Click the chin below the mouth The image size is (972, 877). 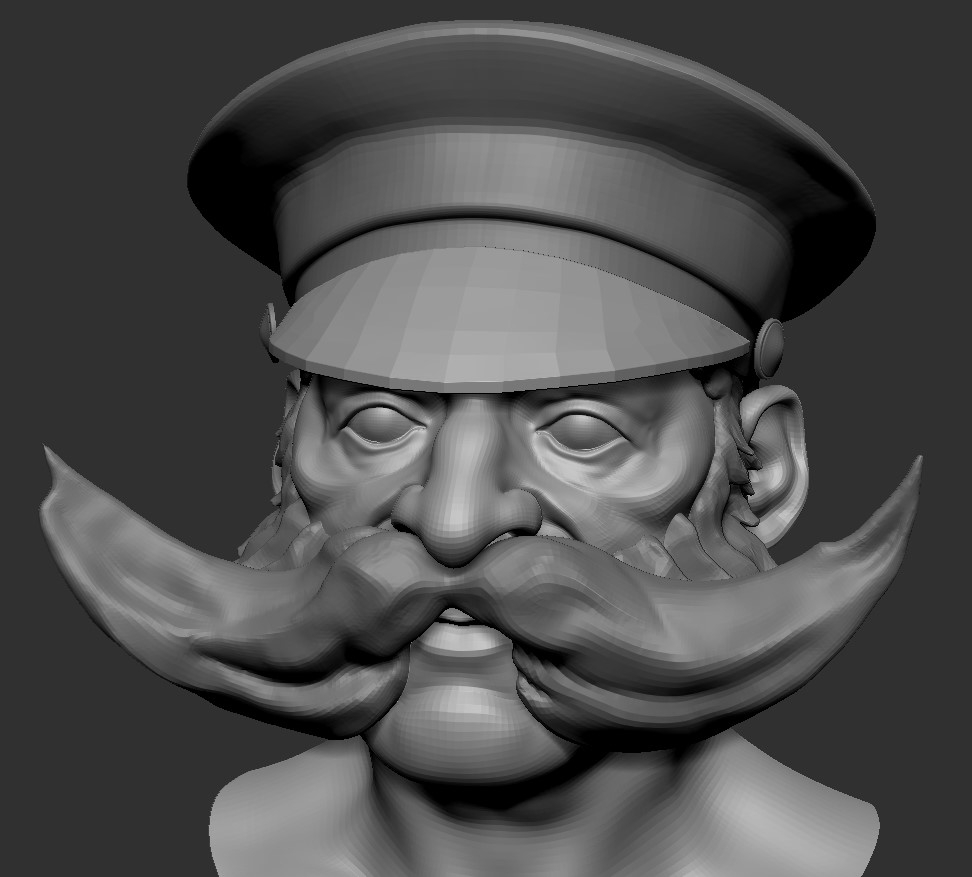click(460, 715)
